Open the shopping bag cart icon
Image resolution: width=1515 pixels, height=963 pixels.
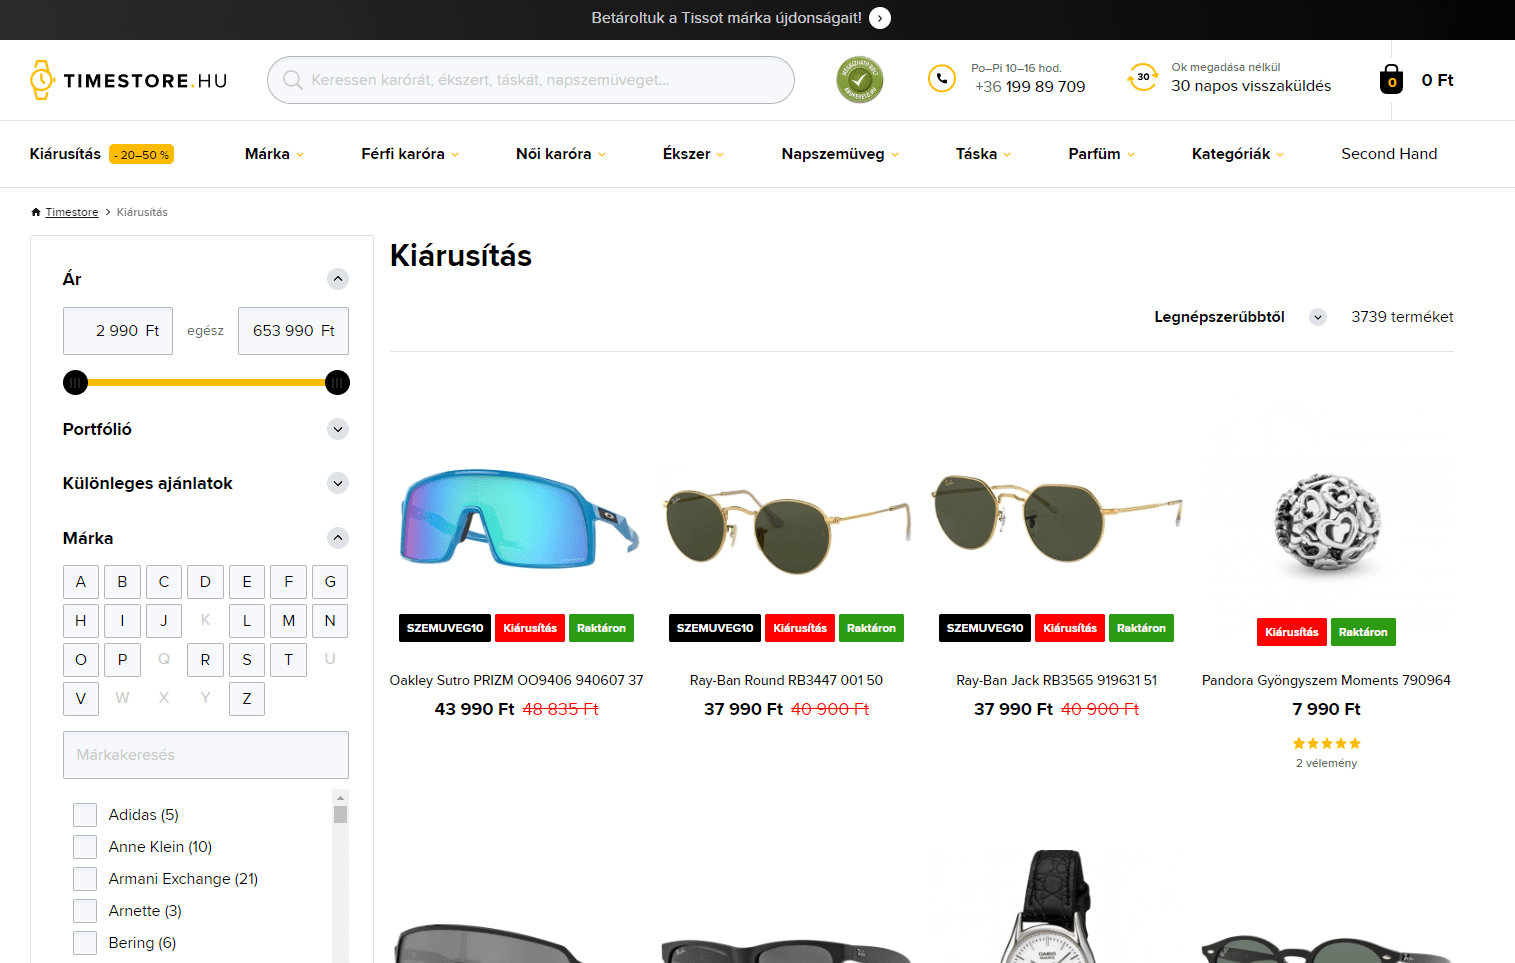[x=1391, y=79]
